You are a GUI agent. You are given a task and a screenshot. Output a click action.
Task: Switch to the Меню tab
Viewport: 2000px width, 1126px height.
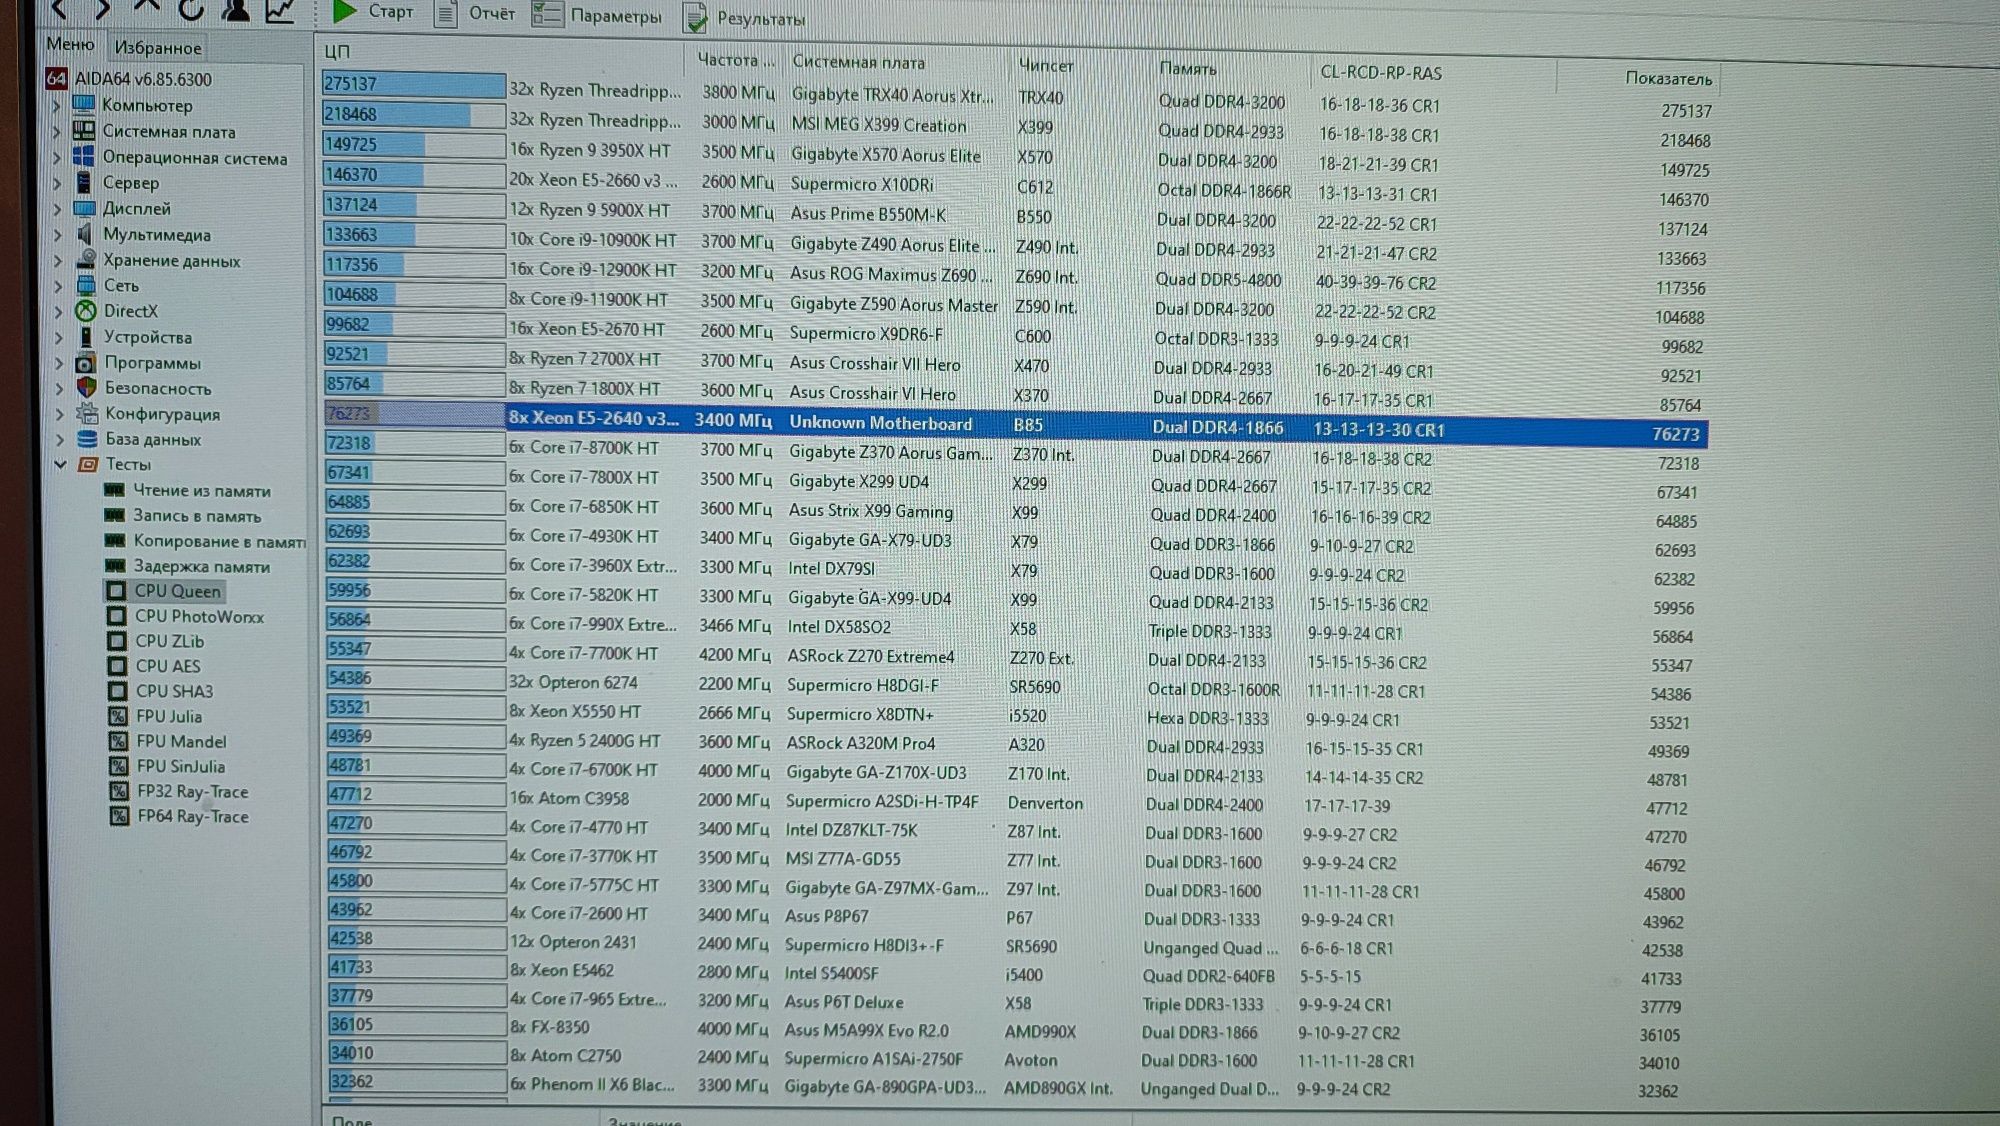coord(71,44)
